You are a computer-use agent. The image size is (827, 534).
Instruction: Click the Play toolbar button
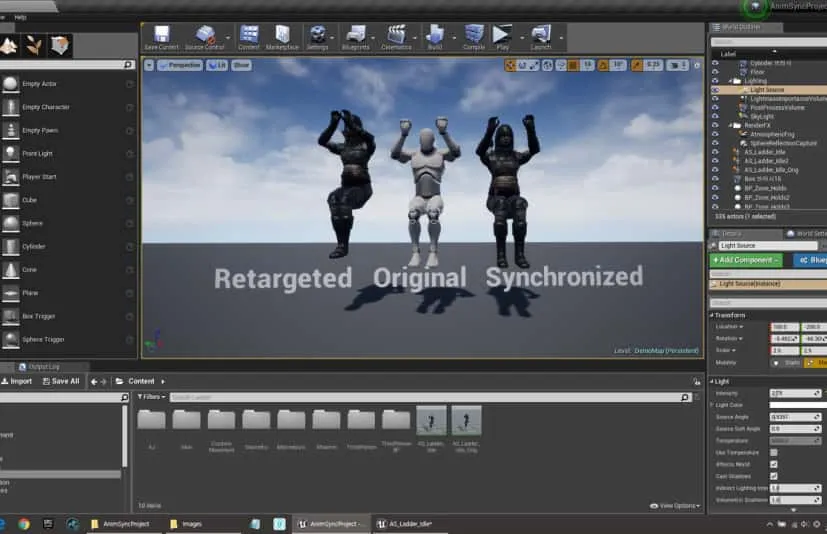(502, 37)
